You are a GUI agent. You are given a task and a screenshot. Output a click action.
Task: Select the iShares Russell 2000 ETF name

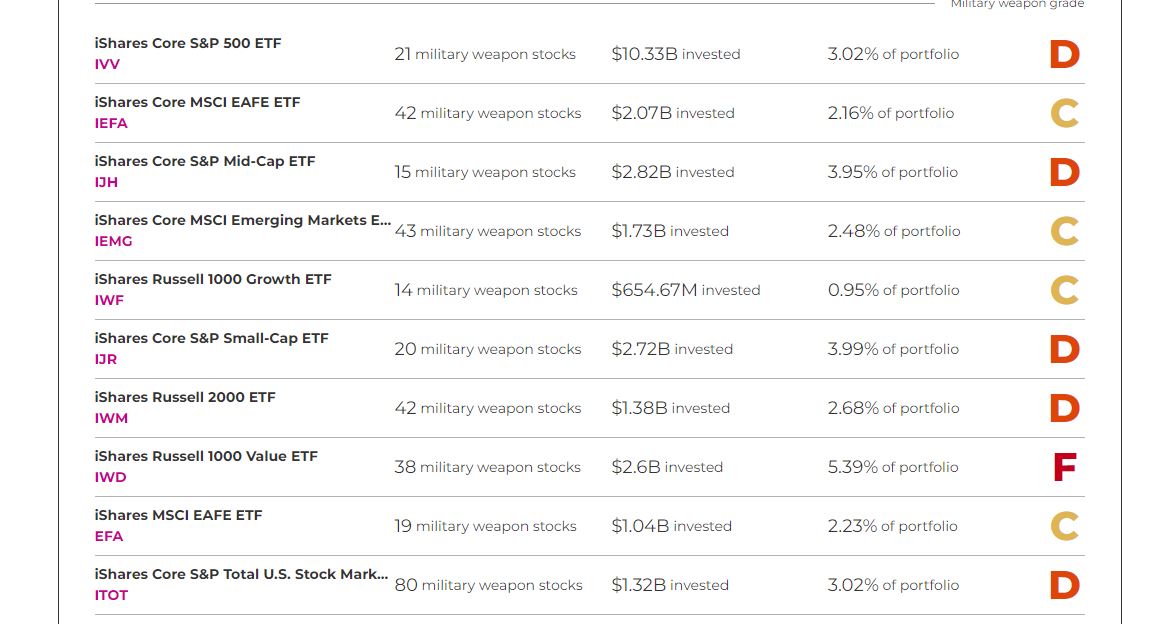(185, 397)
